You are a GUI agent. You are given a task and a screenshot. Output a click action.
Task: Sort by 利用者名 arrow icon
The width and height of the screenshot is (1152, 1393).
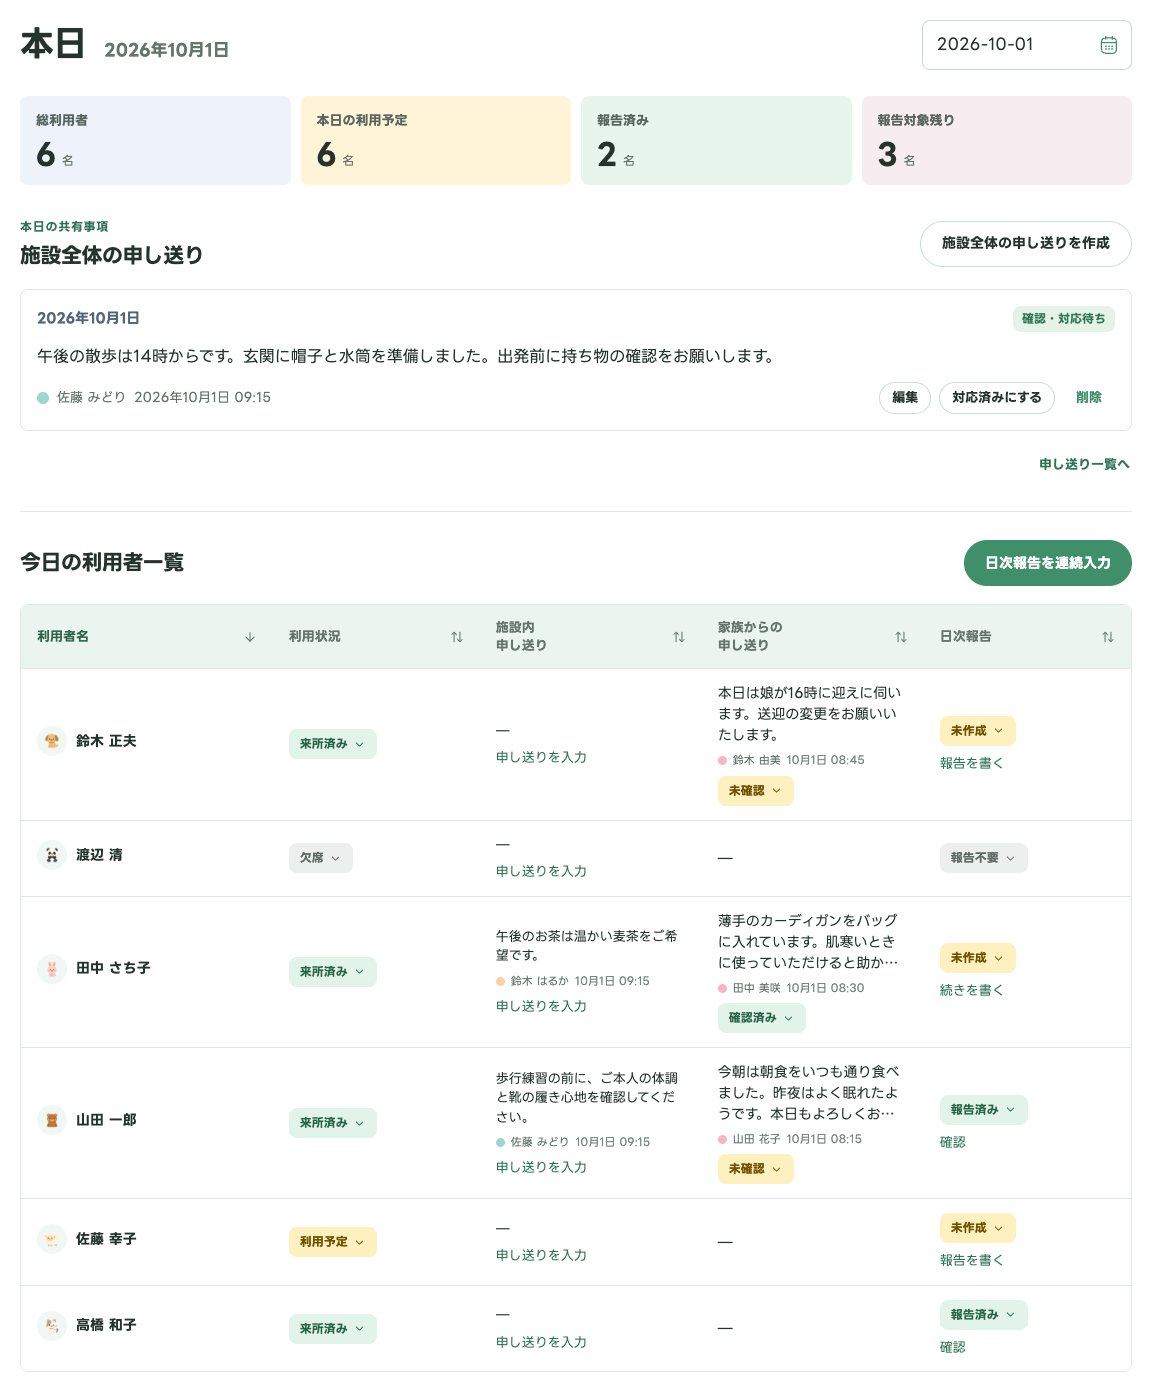coord(250,637)
